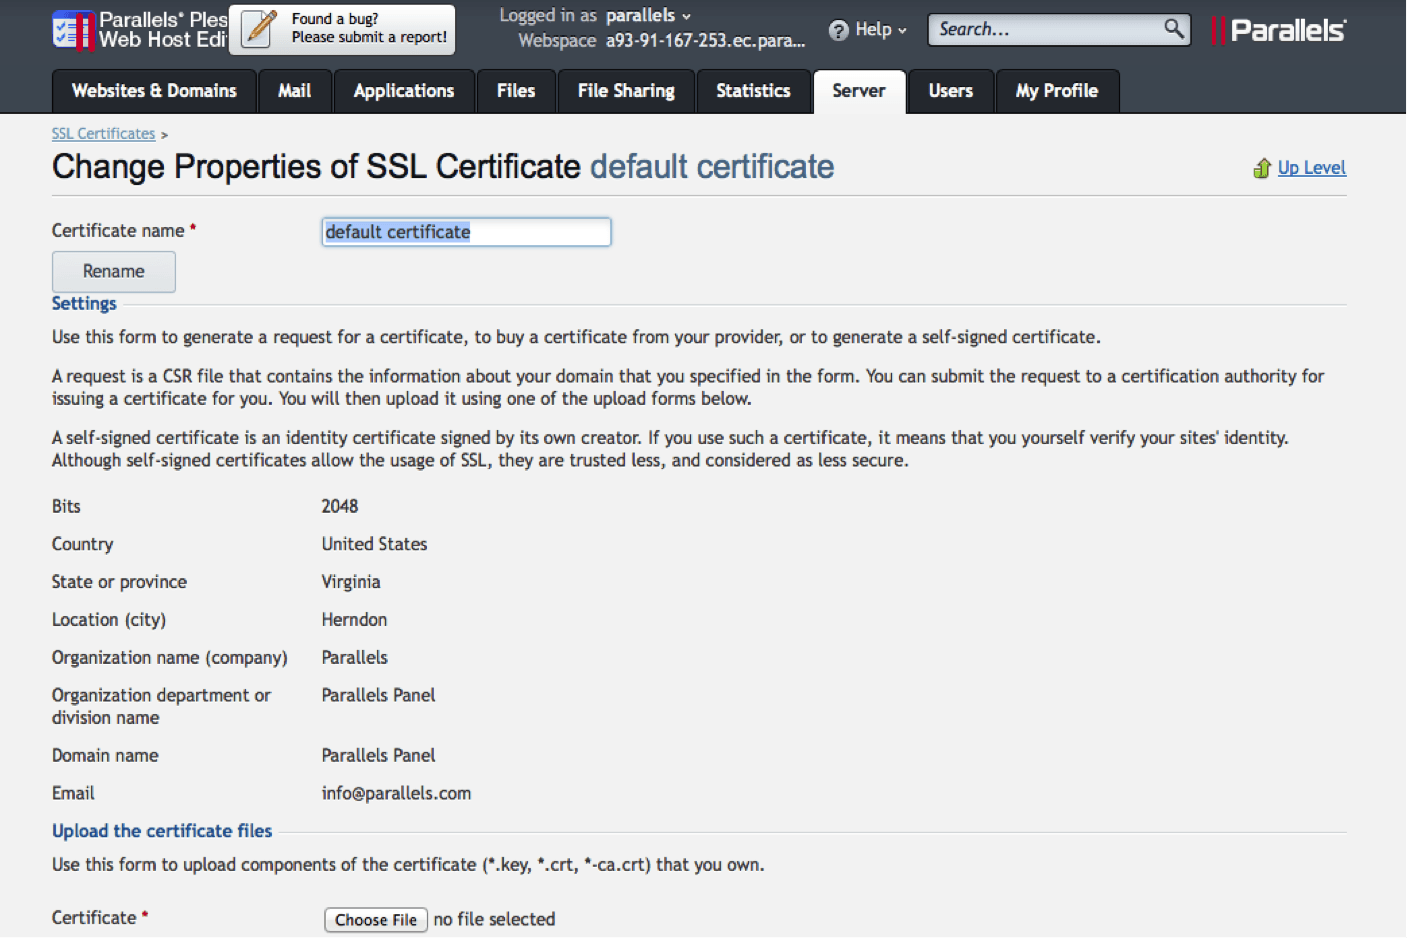Open the Users tab
This screenshot has height=938, width=1407.
pyautogui.click(x=950, y=91)
